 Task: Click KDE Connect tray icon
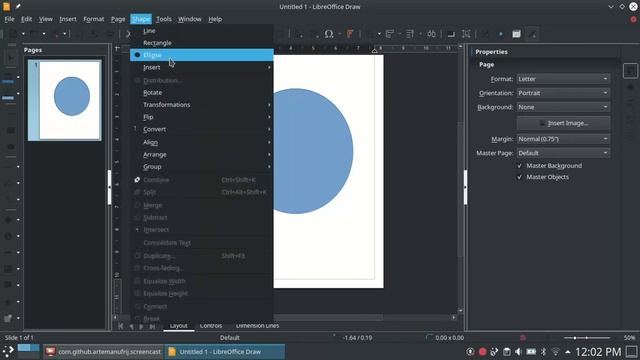494,352
